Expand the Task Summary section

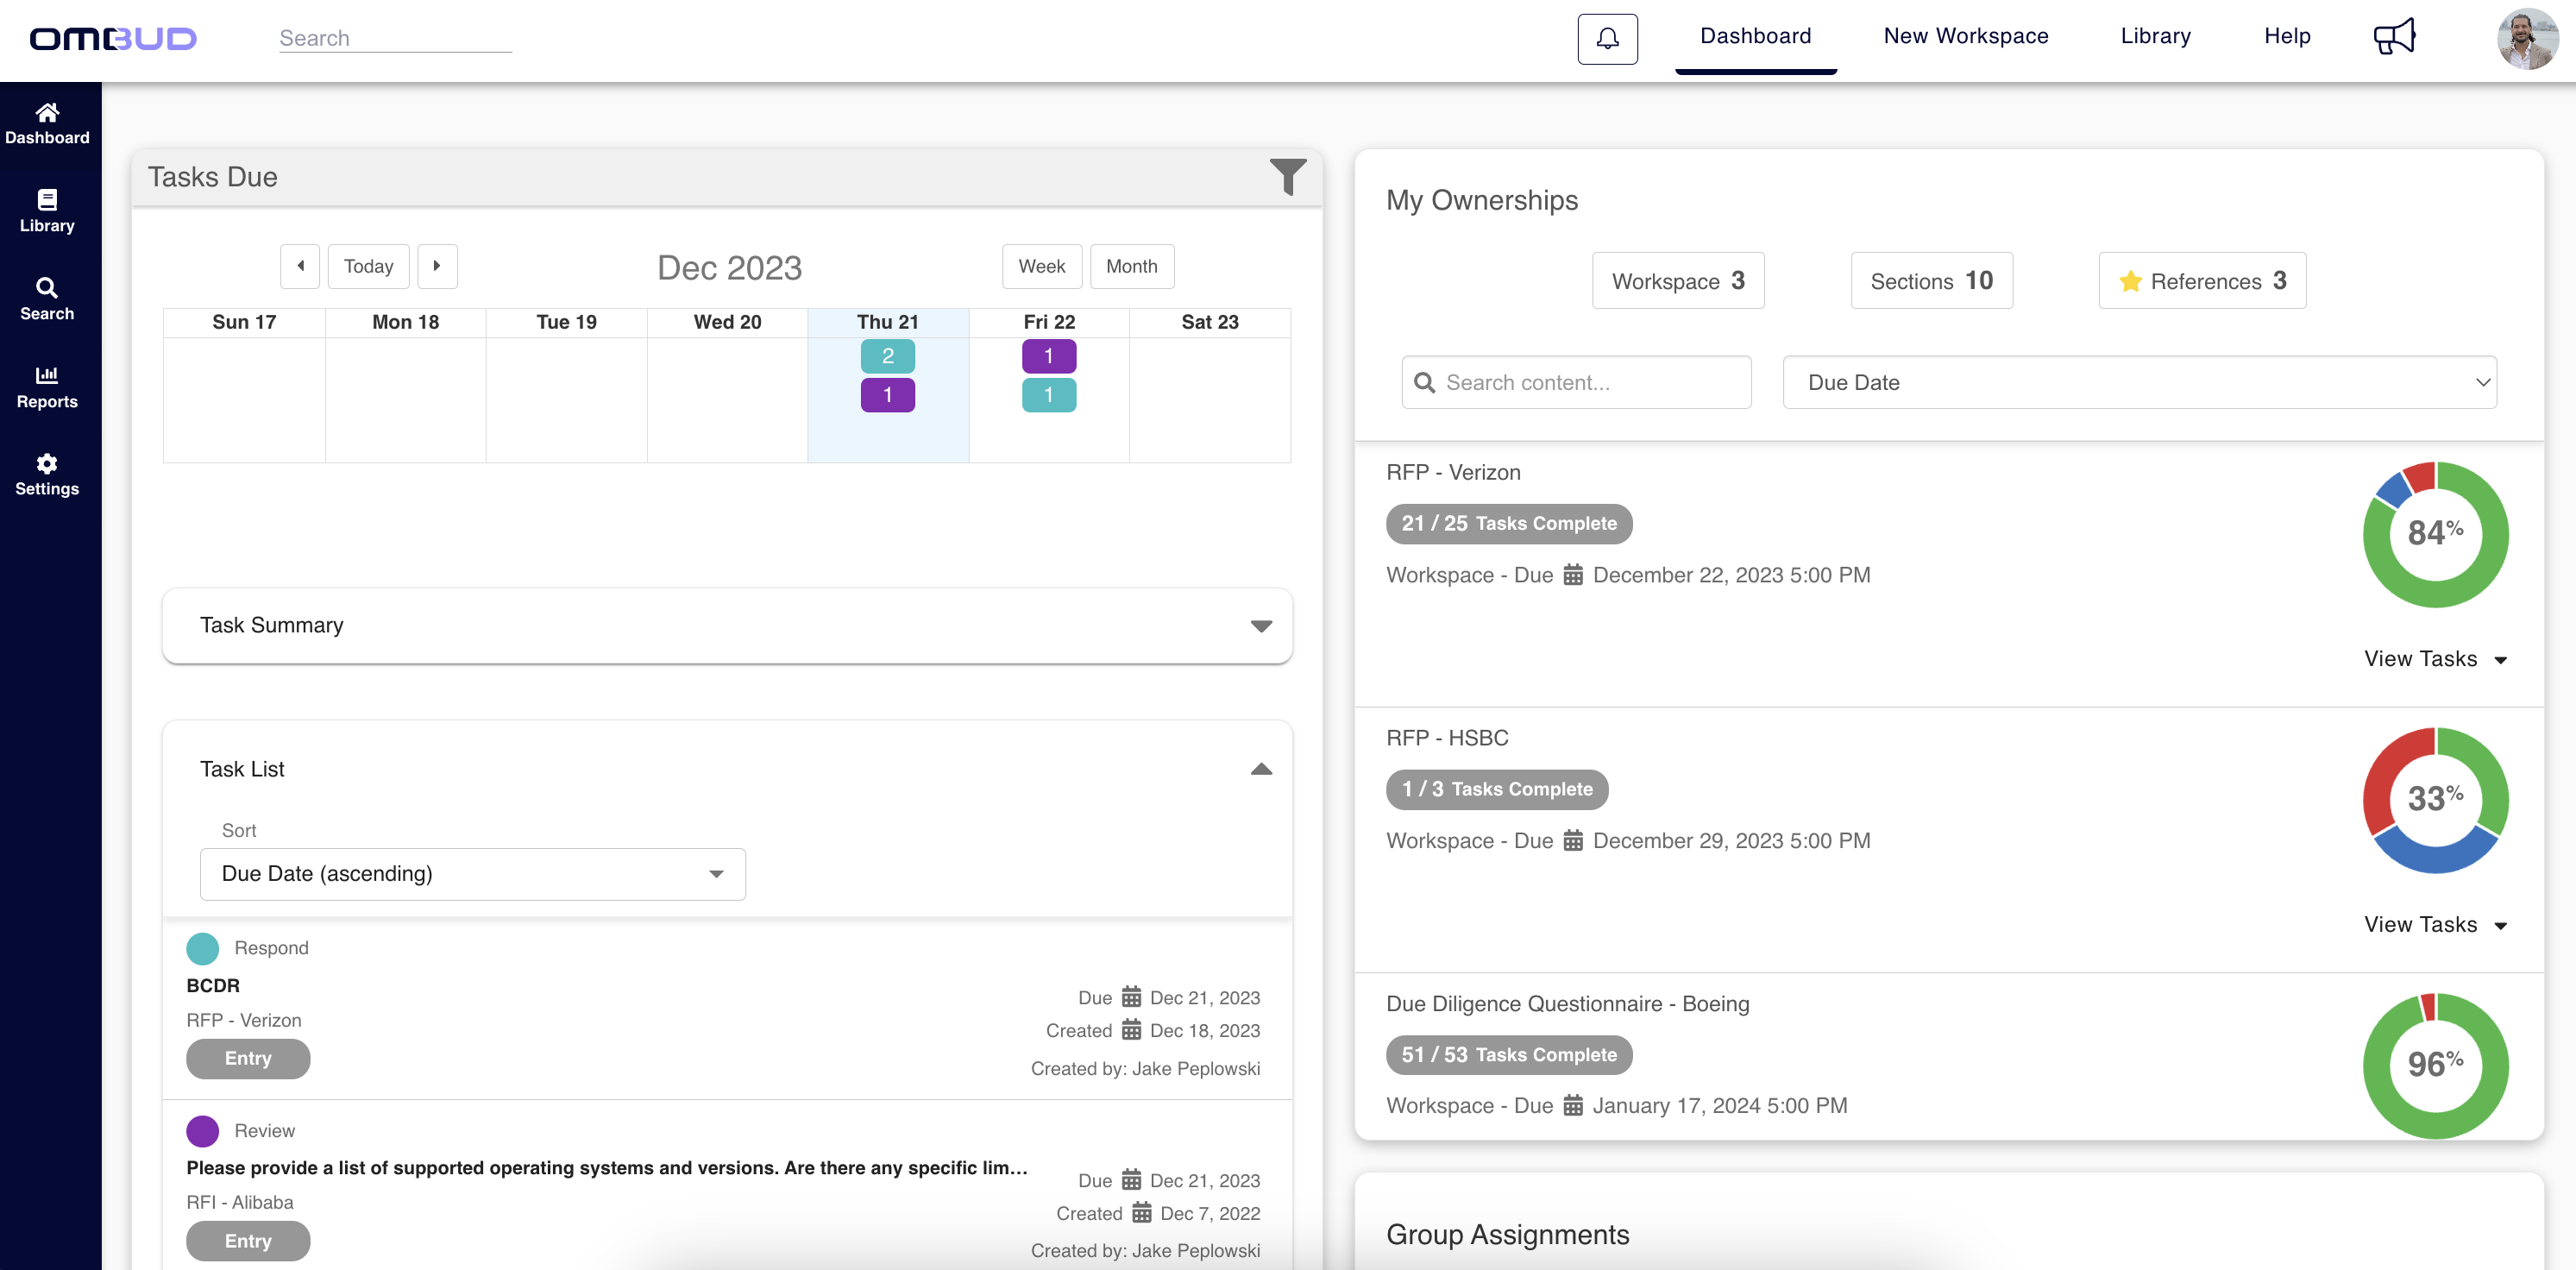pos(1262,626)
